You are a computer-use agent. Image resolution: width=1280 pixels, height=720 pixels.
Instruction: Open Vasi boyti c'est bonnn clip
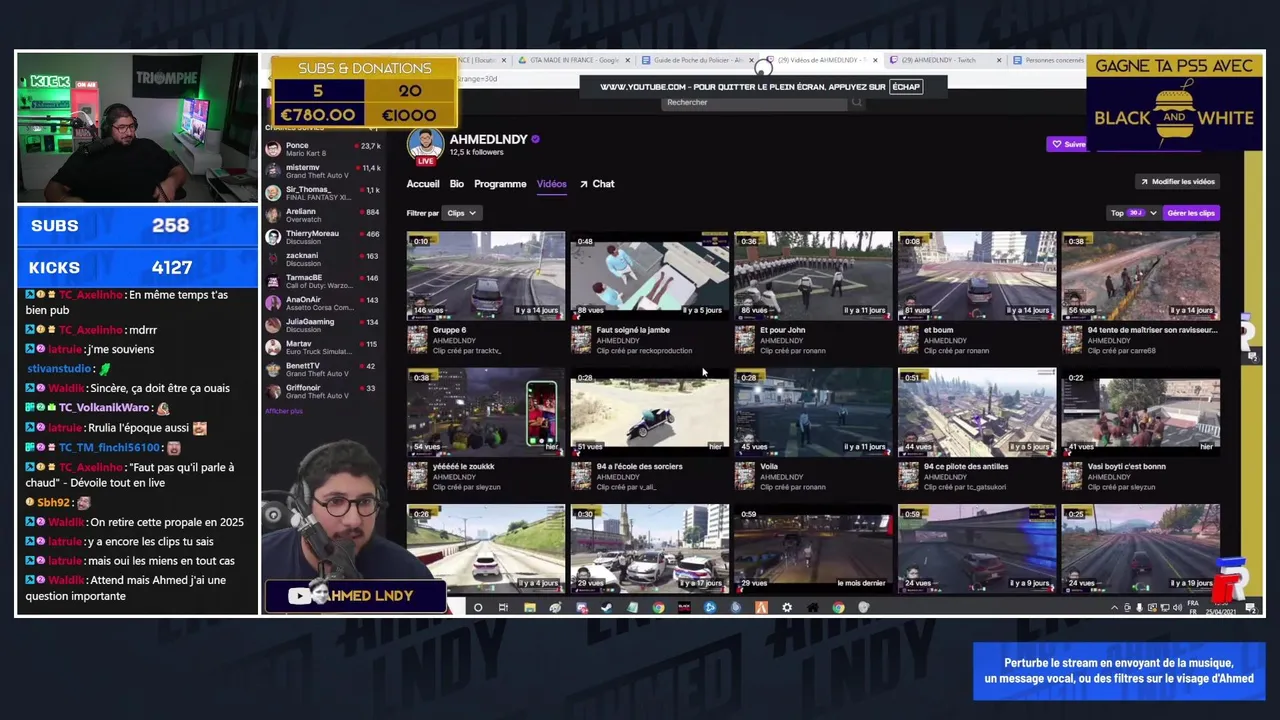(x=1141, y=412)
